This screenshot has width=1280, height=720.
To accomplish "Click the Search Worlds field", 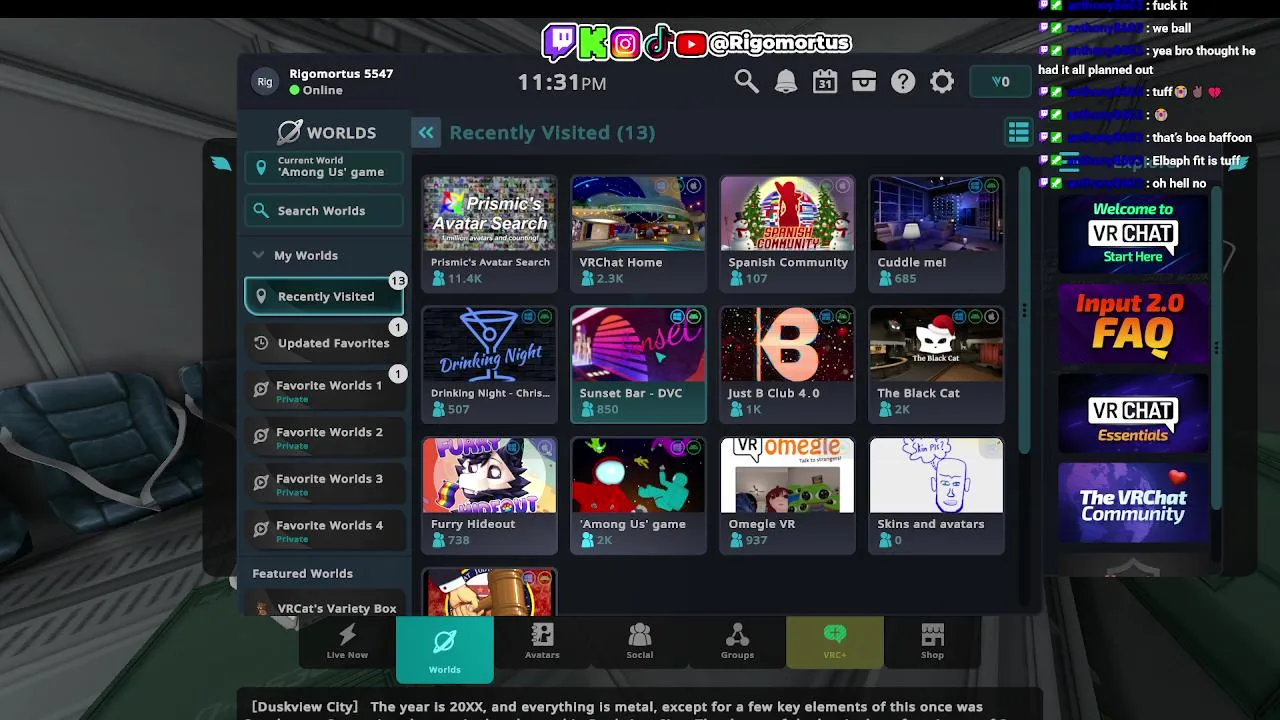I will point(324,211).
